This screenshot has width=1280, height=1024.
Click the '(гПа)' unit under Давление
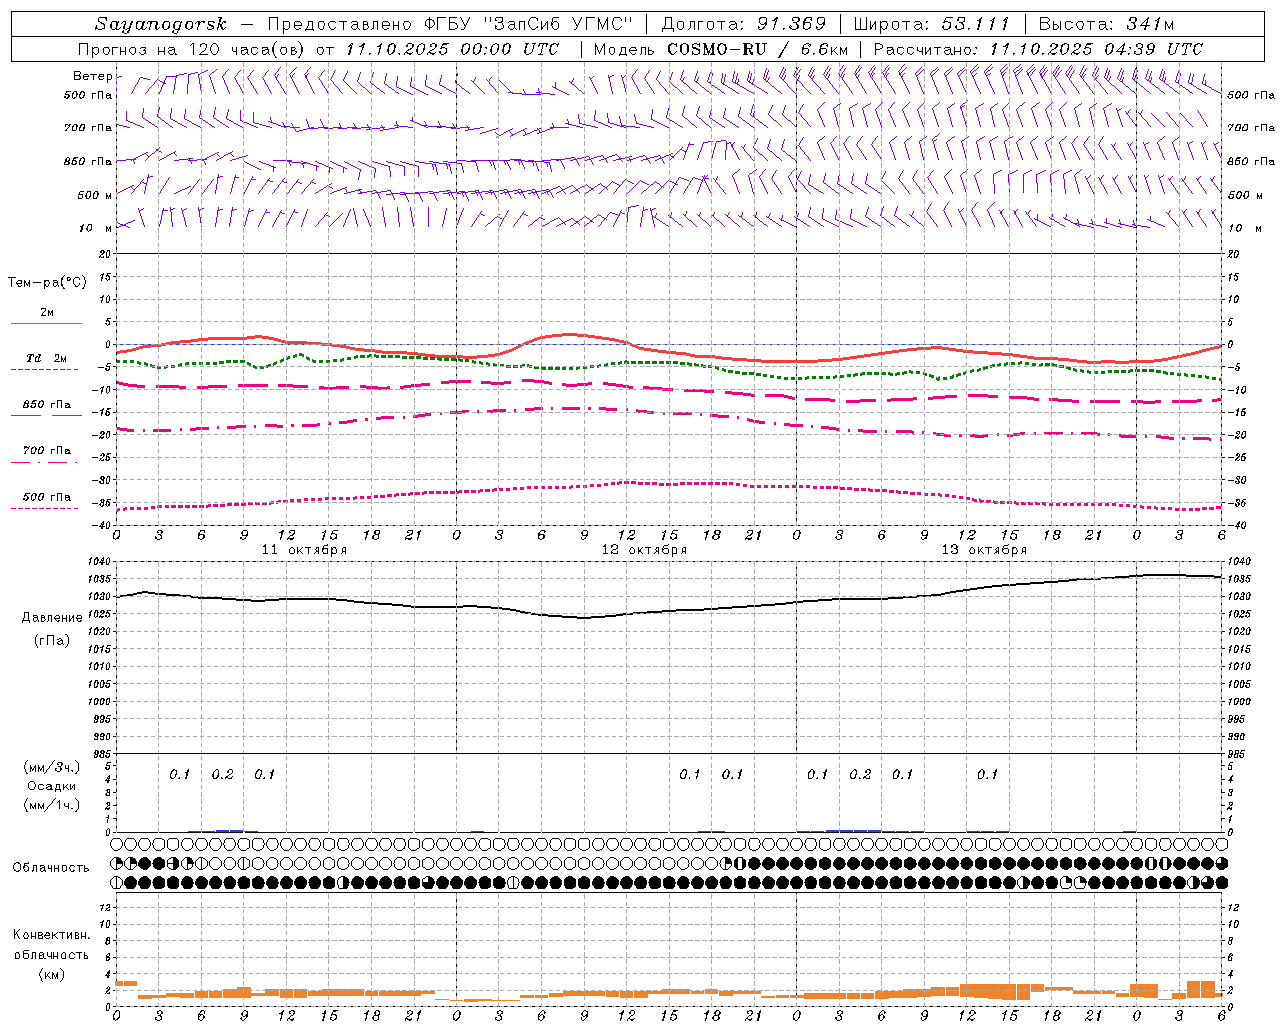pyautogui.click(x=52, y=640)
